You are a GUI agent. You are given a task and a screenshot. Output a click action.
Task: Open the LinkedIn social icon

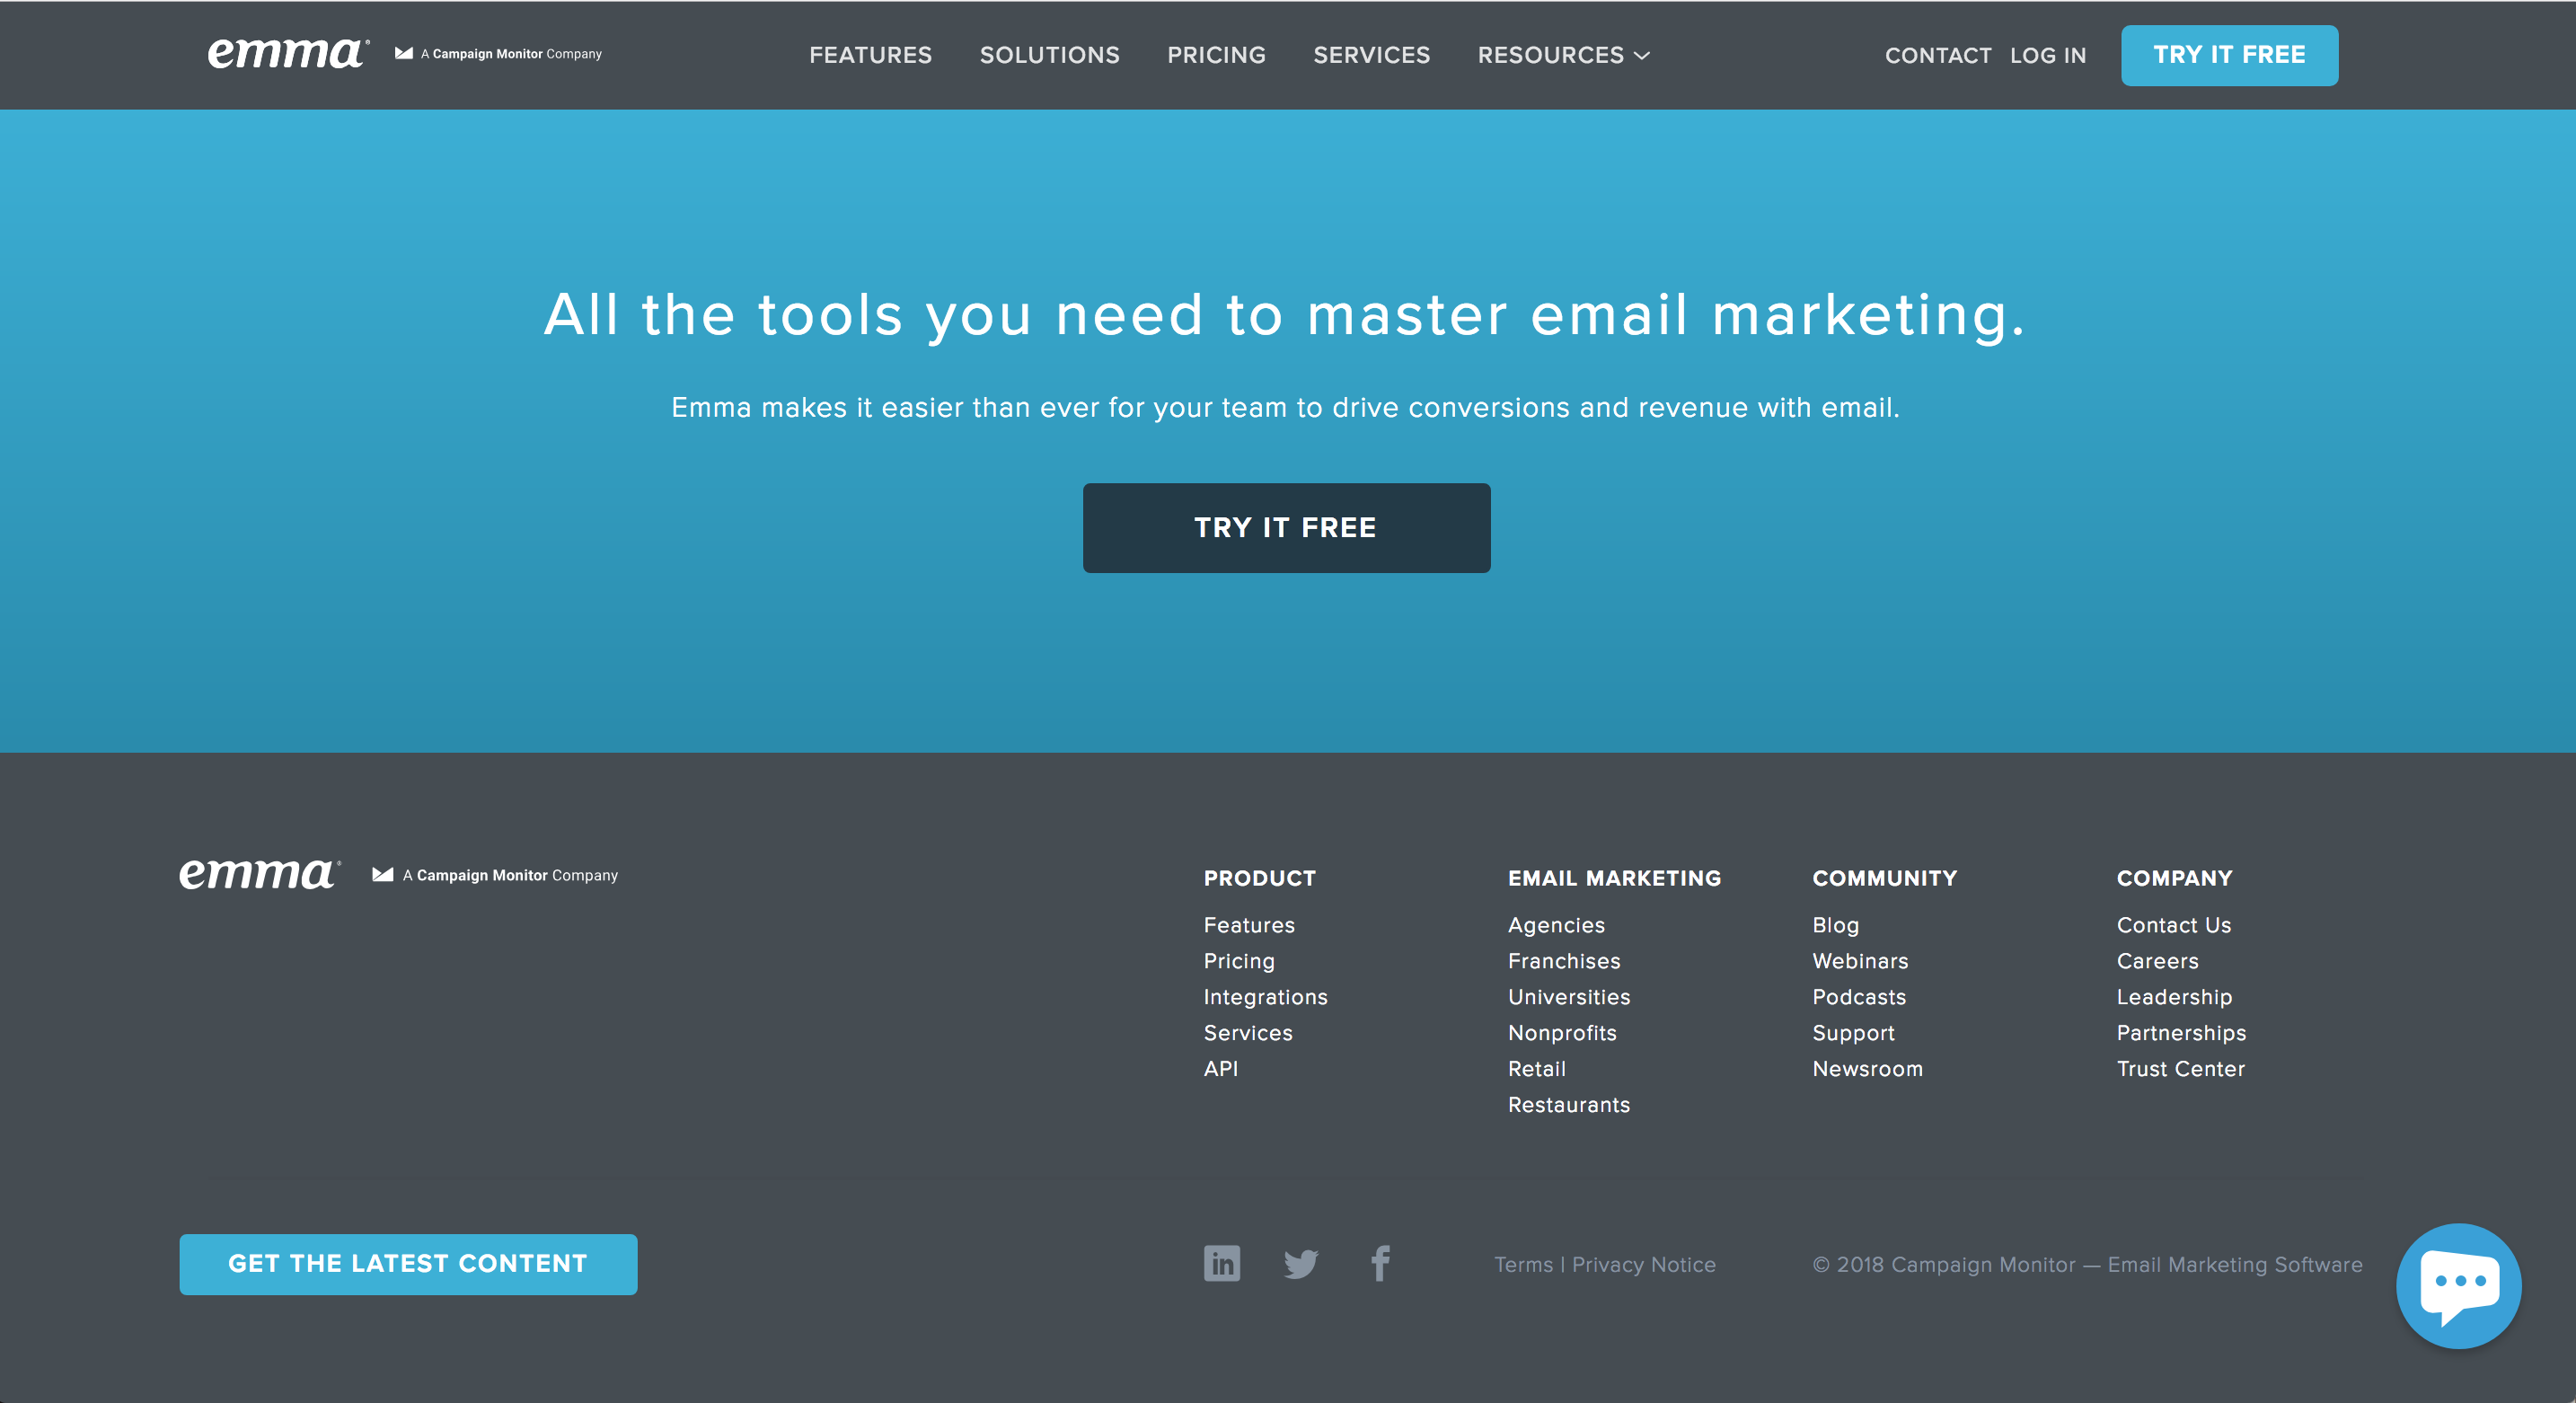tap(1221, 1263)
